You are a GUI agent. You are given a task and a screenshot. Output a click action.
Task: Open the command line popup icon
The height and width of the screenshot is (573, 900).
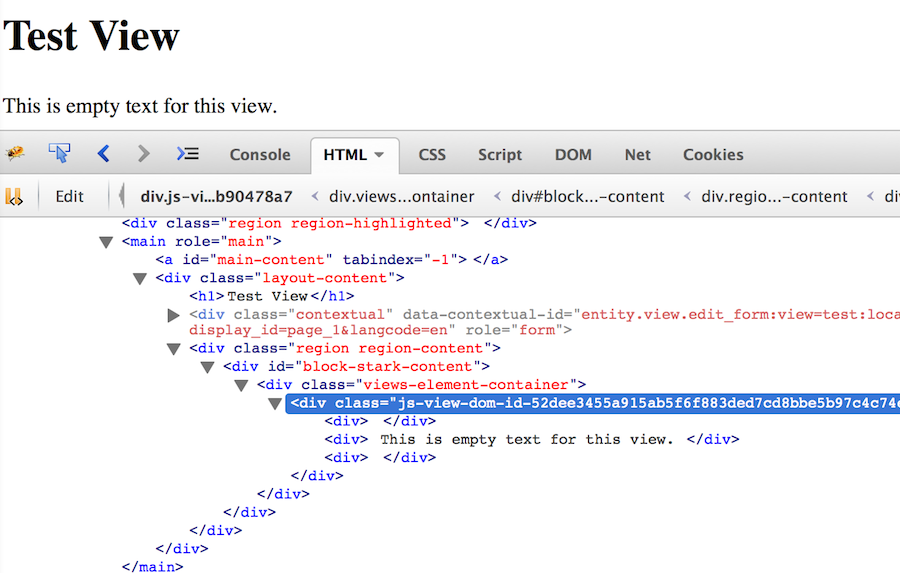(187, 154)
